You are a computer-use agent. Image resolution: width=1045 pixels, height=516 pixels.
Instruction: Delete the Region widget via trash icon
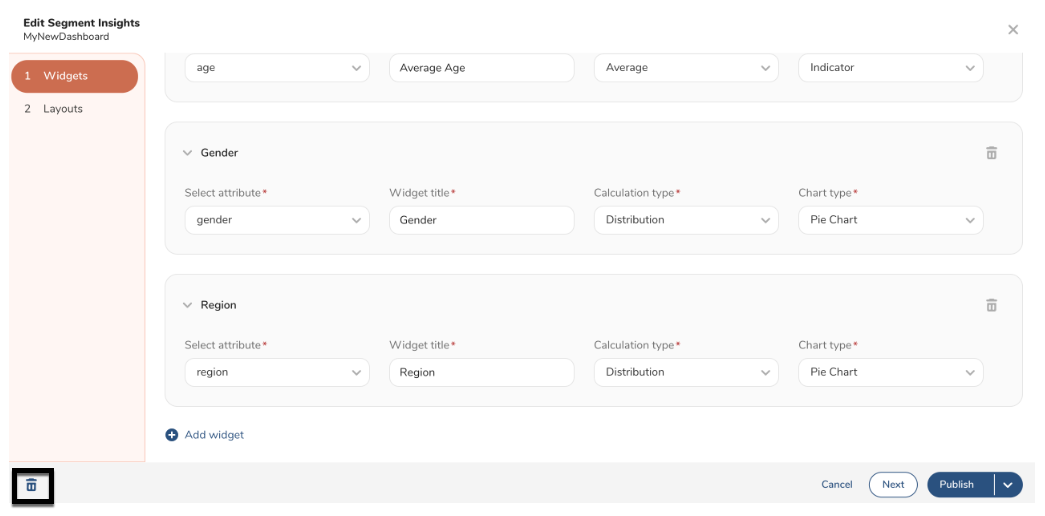[991, 305]
